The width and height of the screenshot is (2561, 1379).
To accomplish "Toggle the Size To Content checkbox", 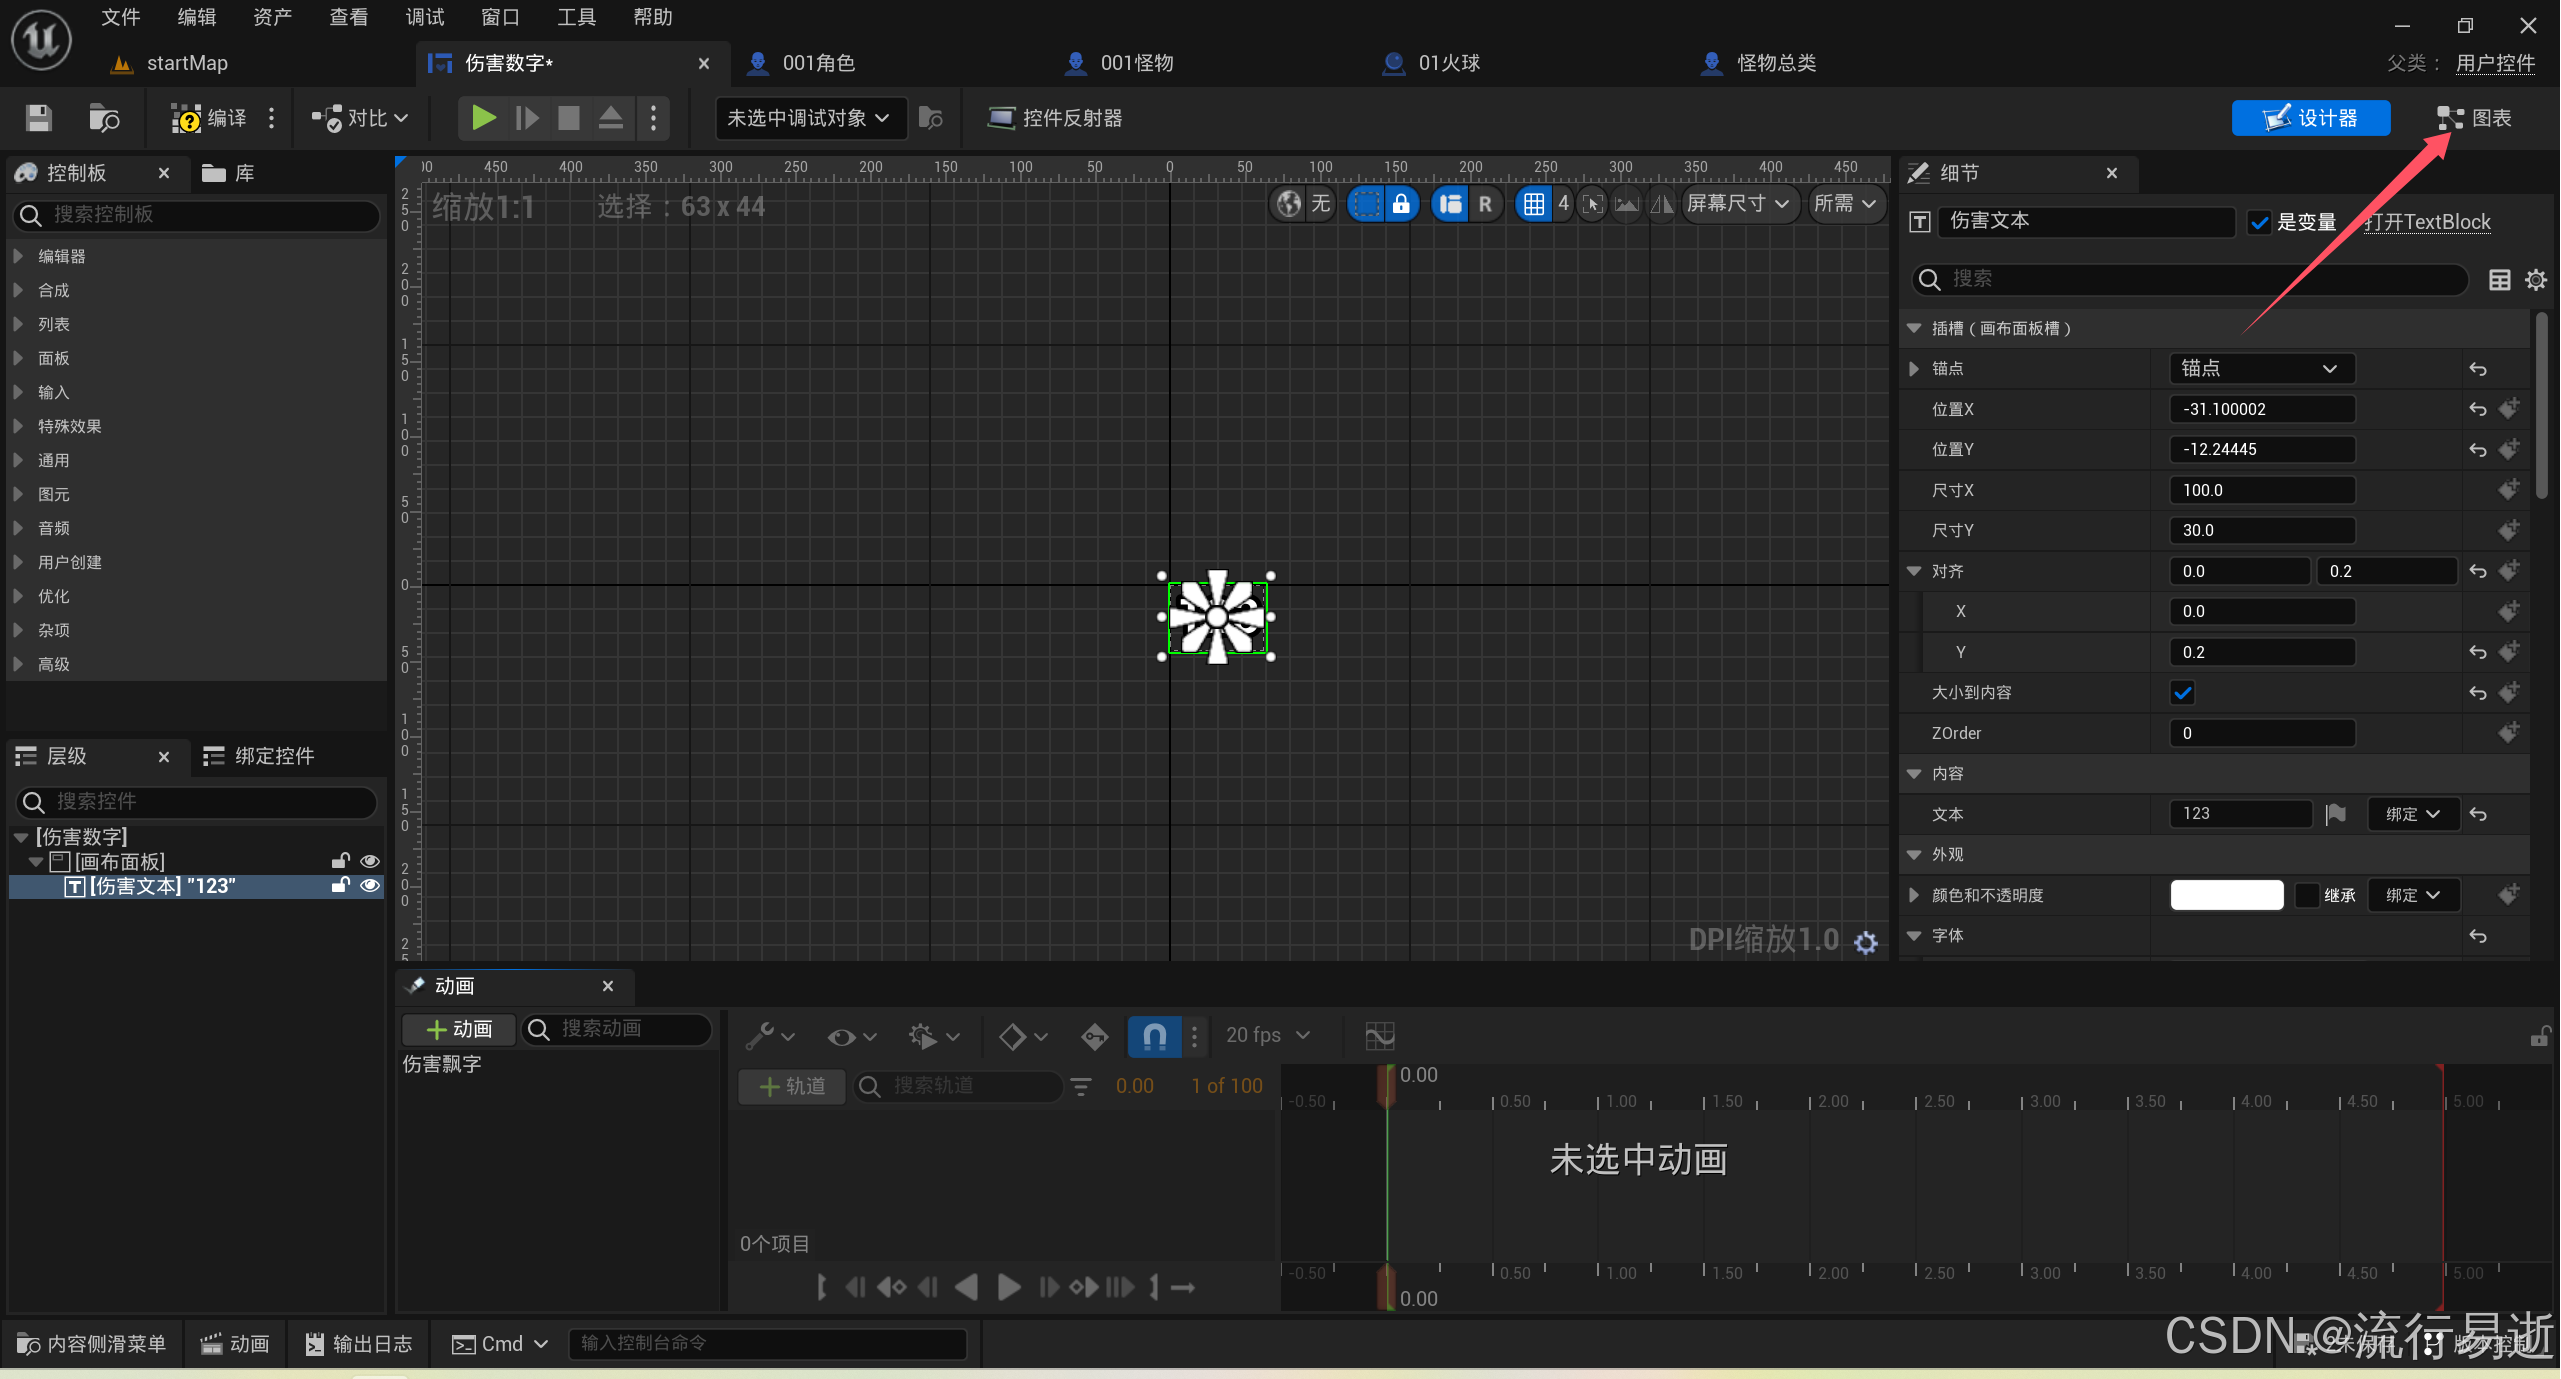I will coord(2182,692).
